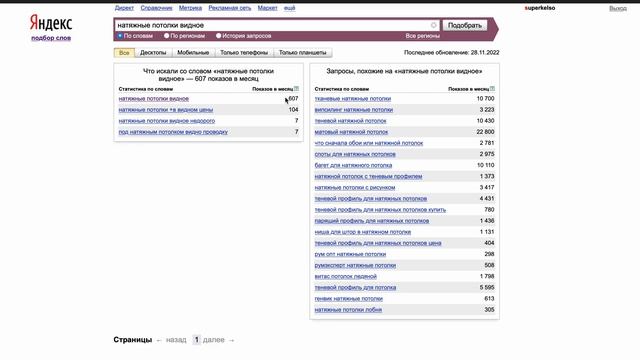The width and height of the screenshot is (640, 360).
Task: Open query под натяжным потолком видно проводку
Action: (x=173, y=132)
